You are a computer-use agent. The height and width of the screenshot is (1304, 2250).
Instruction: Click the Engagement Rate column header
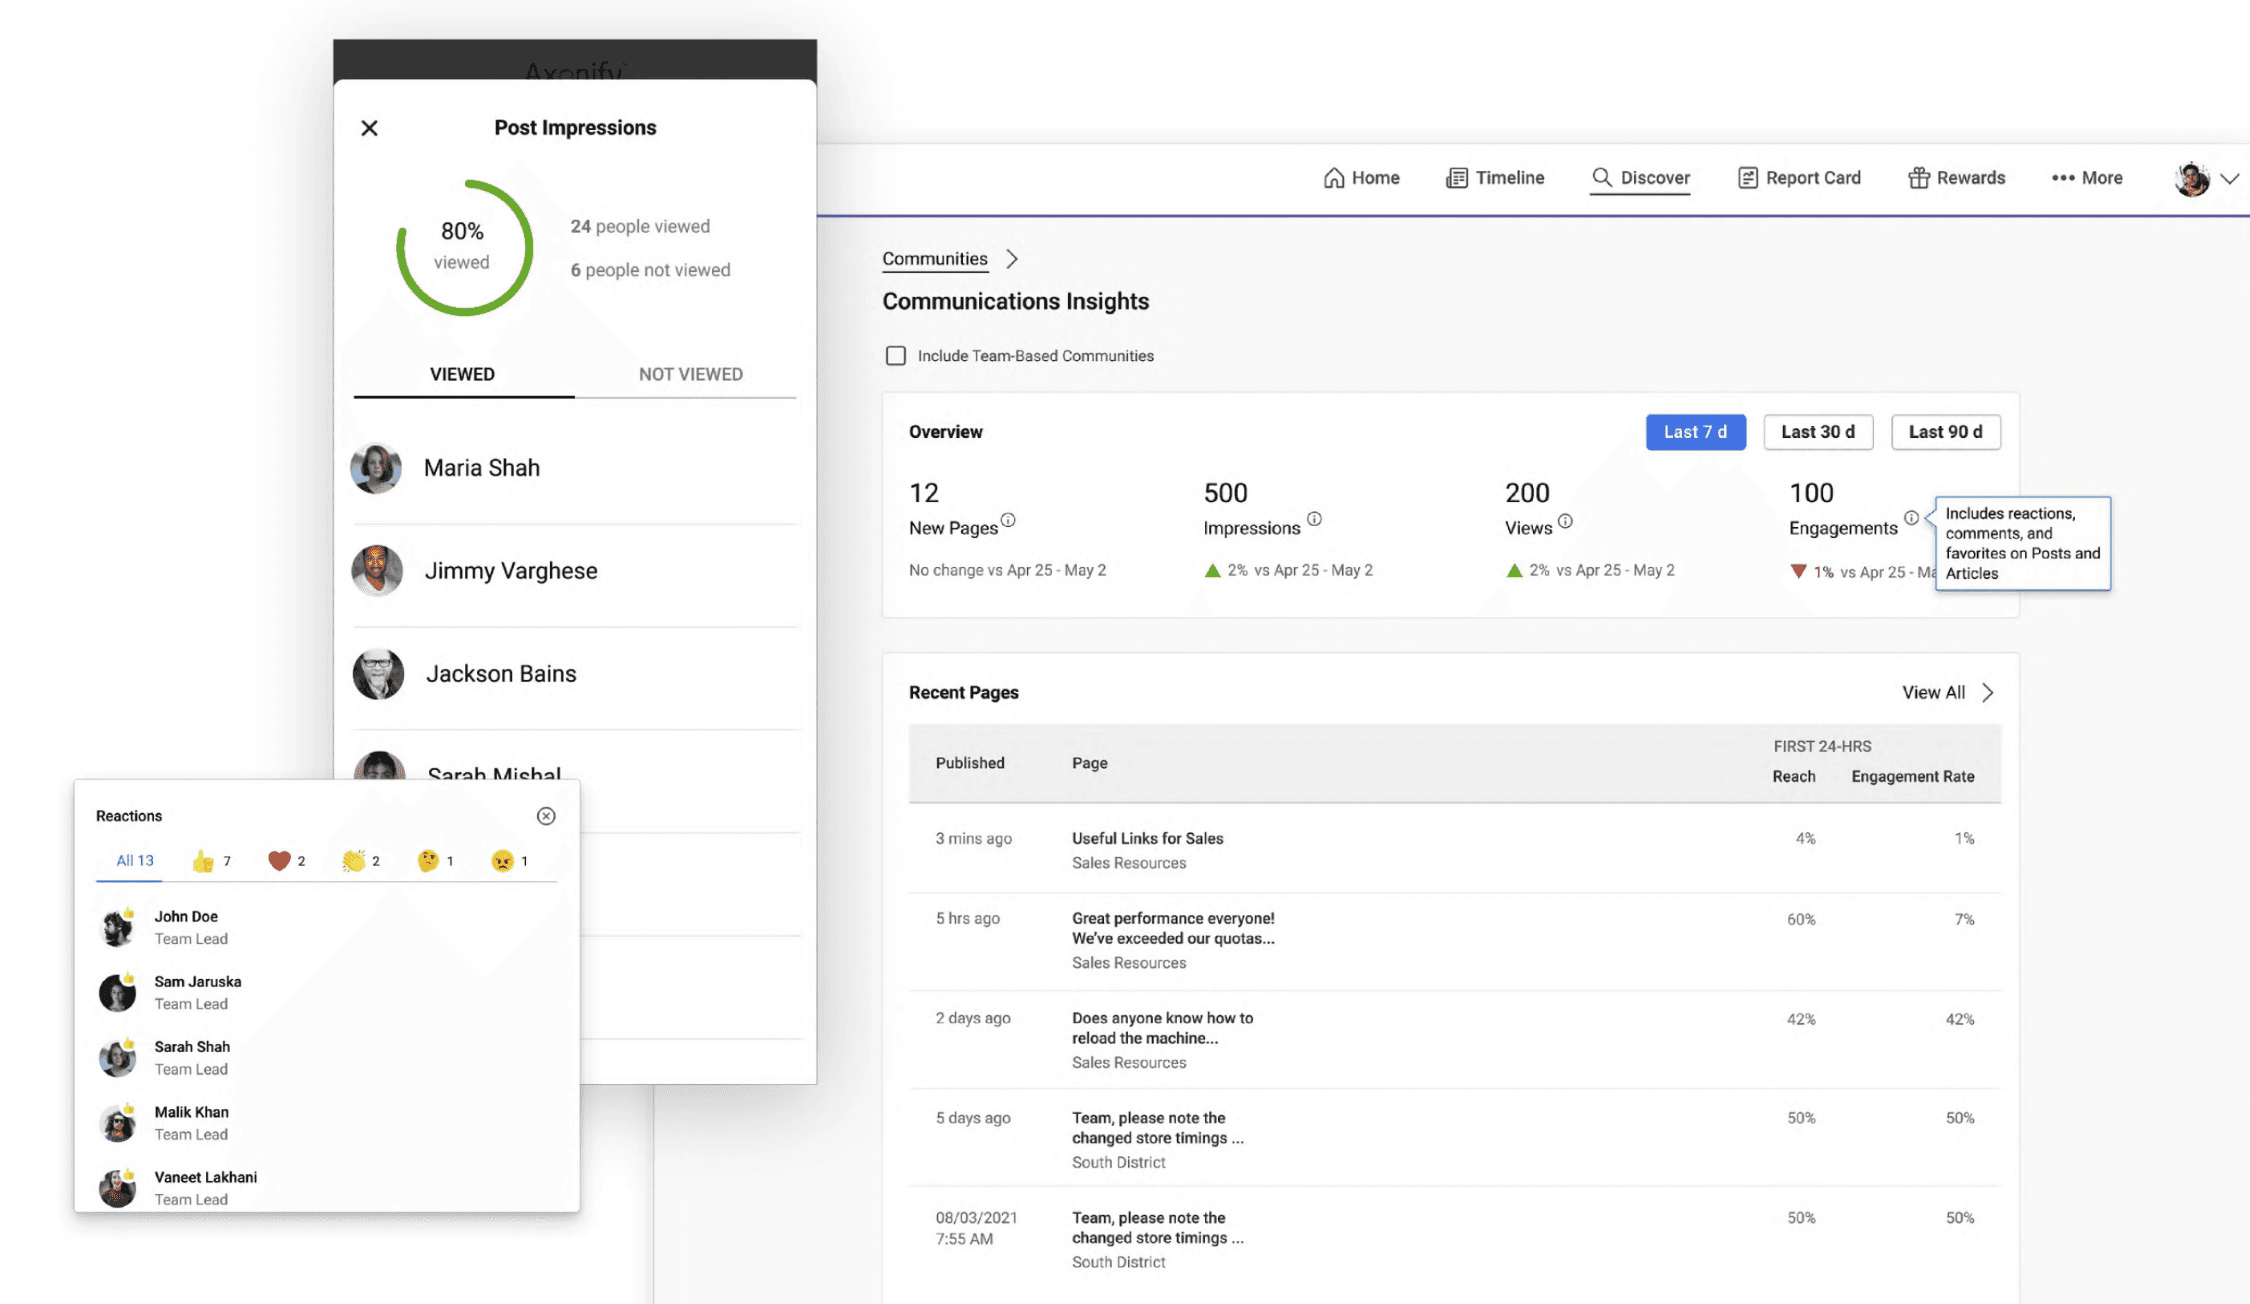[1912, 777]
